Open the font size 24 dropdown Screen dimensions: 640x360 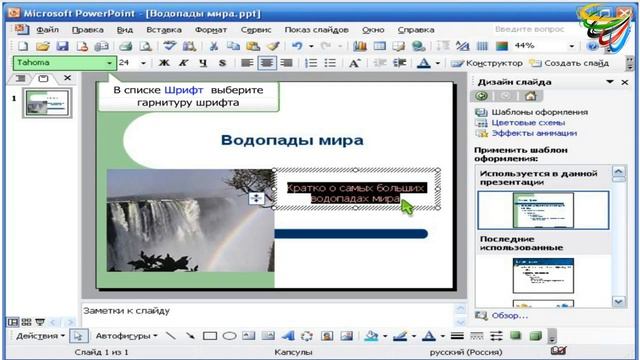143,63
